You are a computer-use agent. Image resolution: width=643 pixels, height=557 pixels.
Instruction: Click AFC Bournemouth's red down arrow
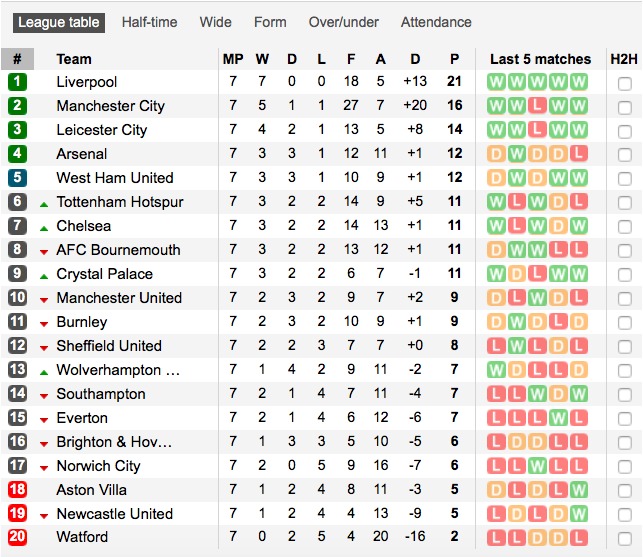tap(44, 252)
